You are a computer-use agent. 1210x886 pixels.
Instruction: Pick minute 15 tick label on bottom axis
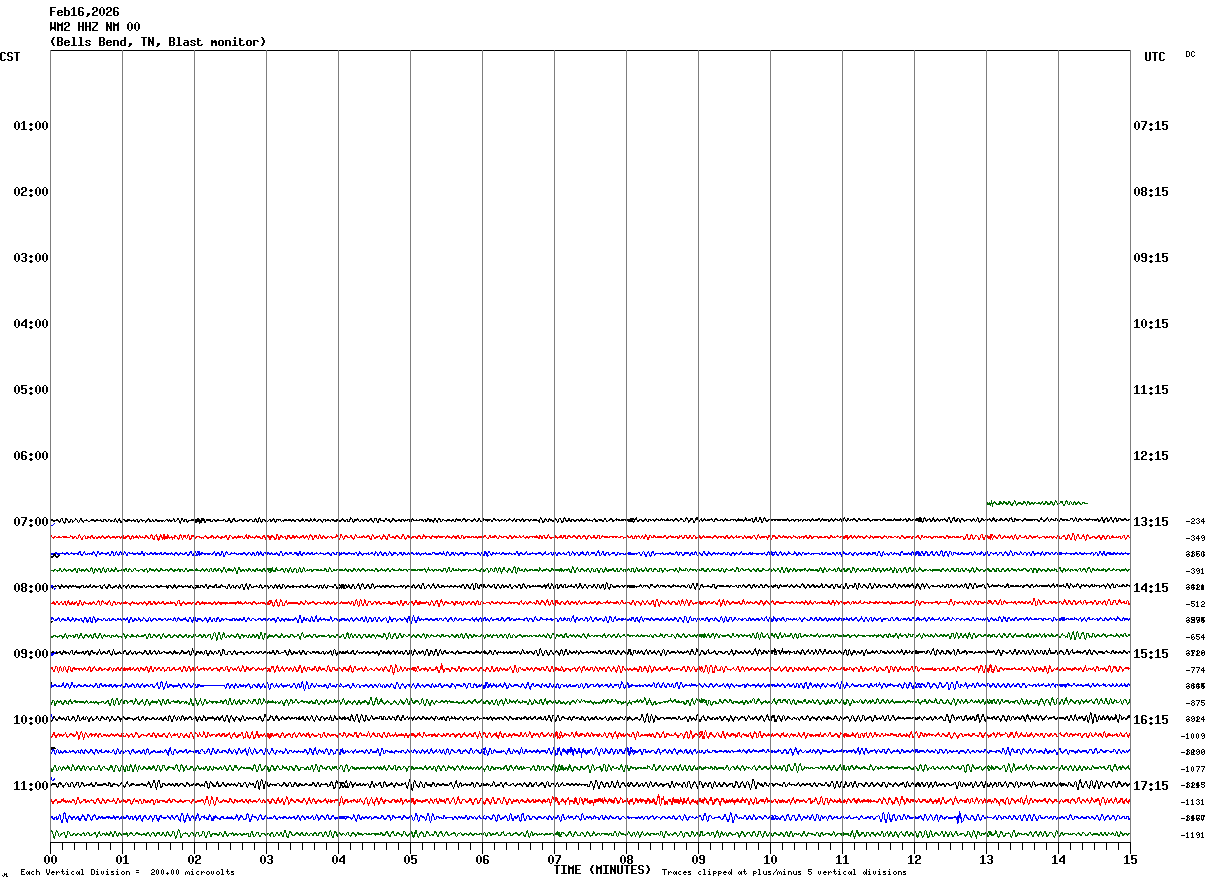(x=1130, y=860)
